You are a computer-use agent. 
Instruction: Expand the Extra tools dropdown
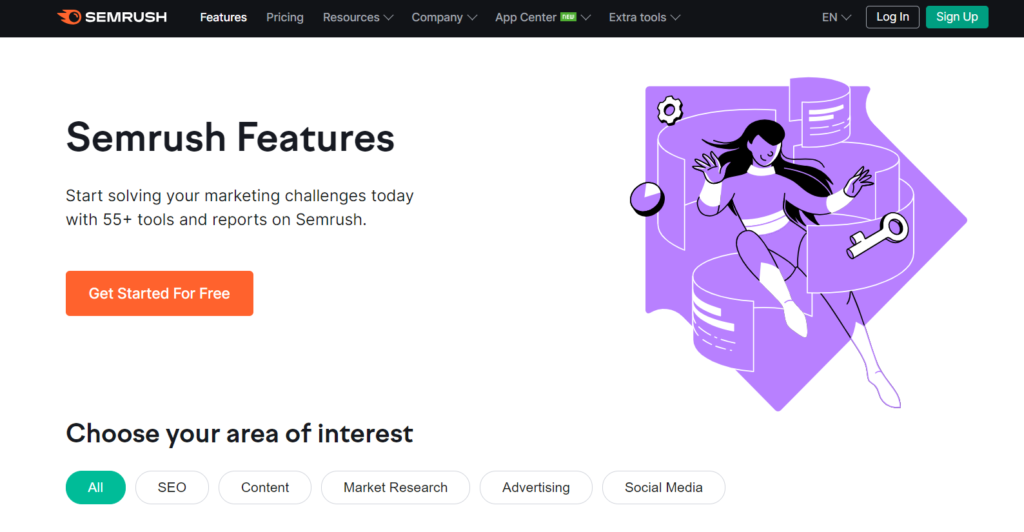(644, 17)
